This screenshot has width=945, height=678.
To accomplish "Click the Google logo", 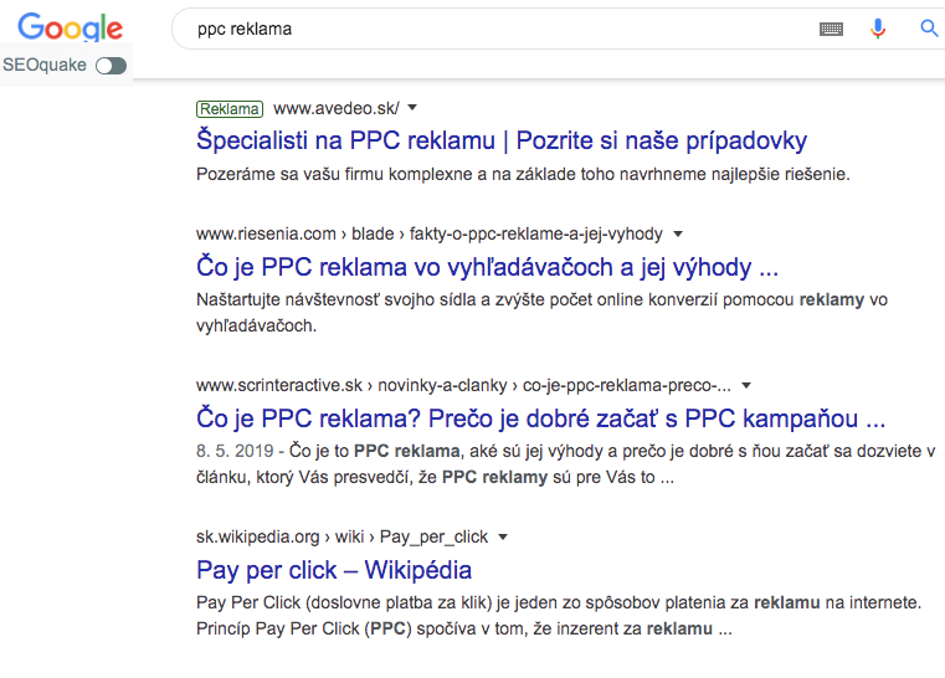I will coord(70,28).
